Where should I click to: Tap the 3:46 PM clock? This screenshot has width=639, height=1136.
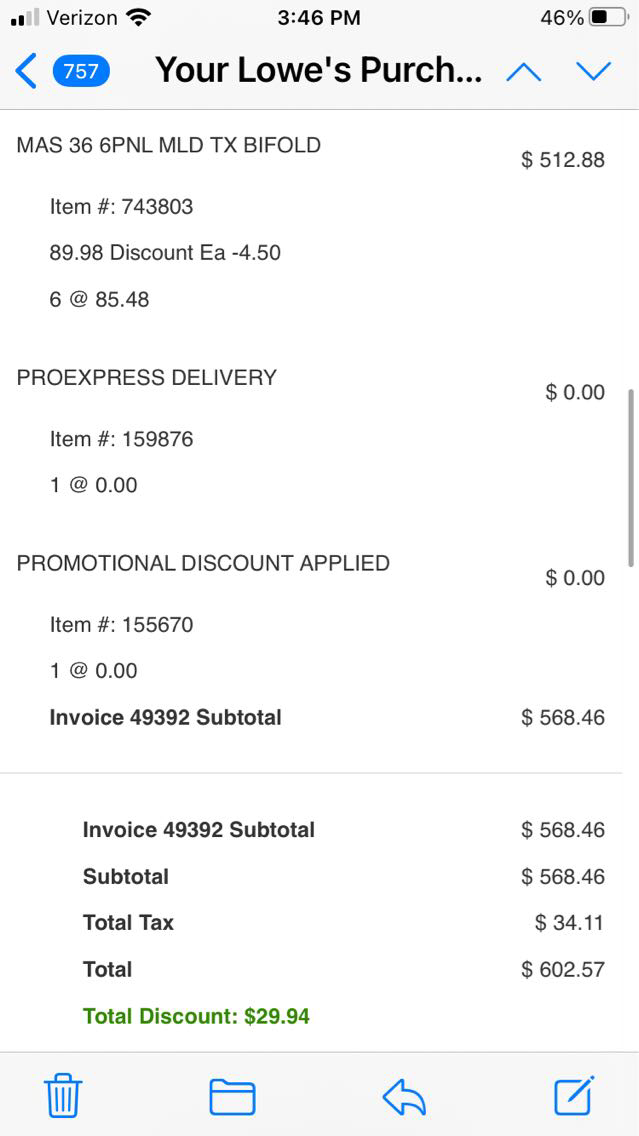tap(318, 18)
